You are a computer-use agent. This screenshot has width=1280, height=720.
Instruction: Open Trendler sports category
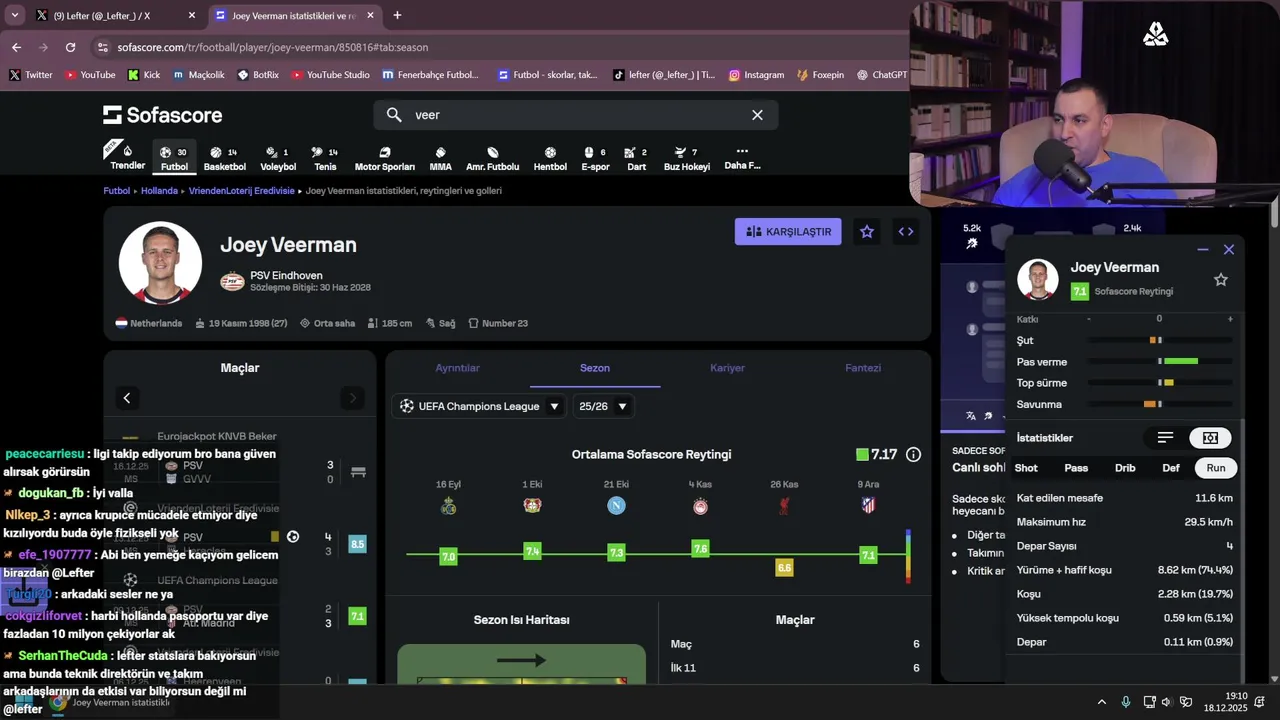pos(127,157)
